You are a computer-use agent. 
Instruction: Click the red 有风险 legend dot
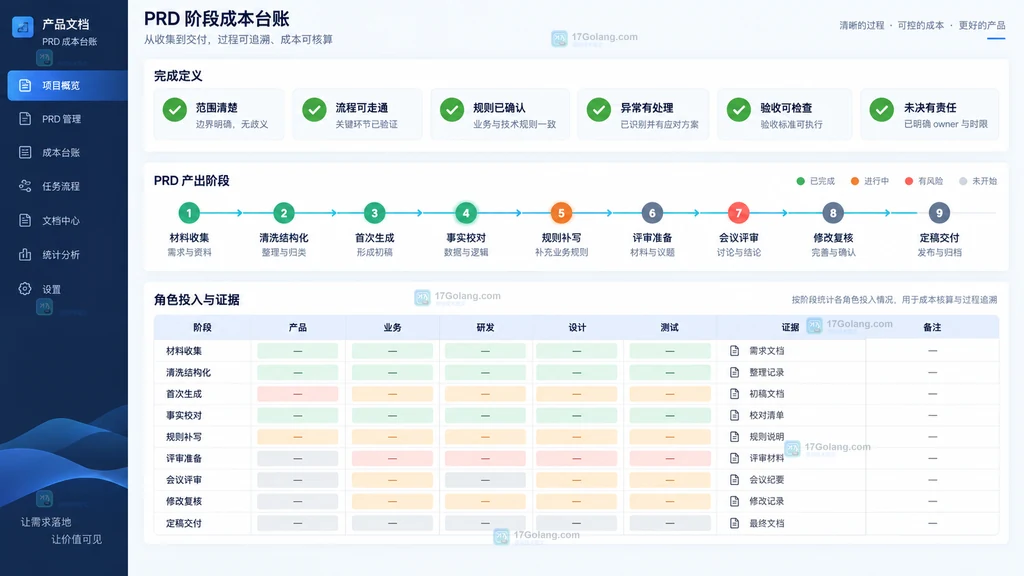[908, 182]
